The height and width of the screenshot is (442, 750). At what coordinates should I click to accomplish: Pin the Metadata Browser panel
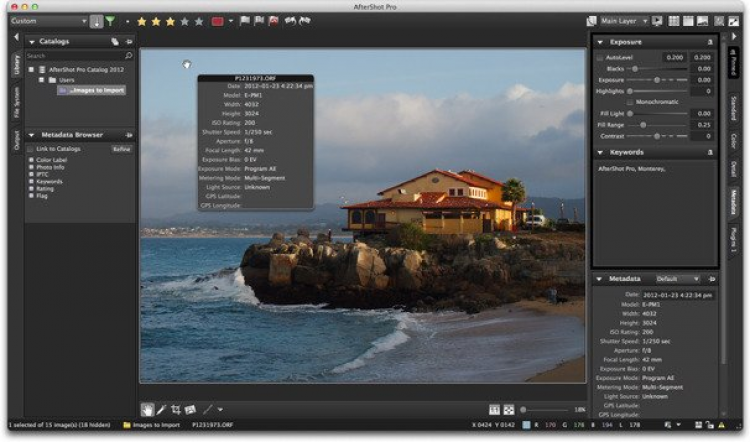tap(129, 135)
